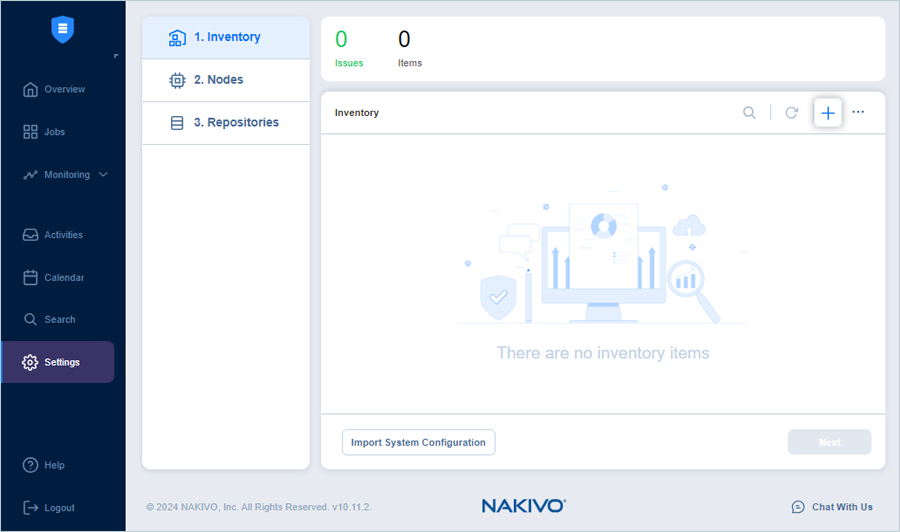Click the 0 Items counter
The image size is (900, 532).
pyautogui.click(x=410, y=48)
